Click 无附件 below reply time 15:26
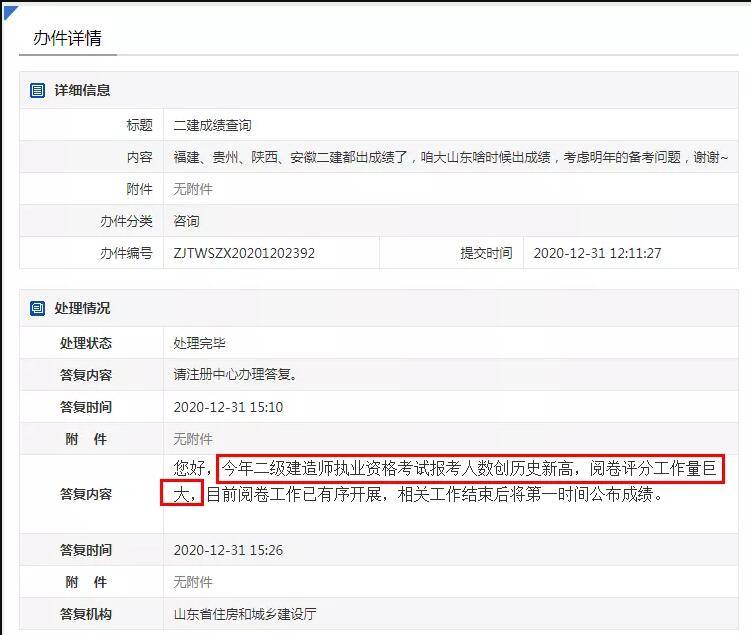 pyautogui.click(x=193, y=582)
